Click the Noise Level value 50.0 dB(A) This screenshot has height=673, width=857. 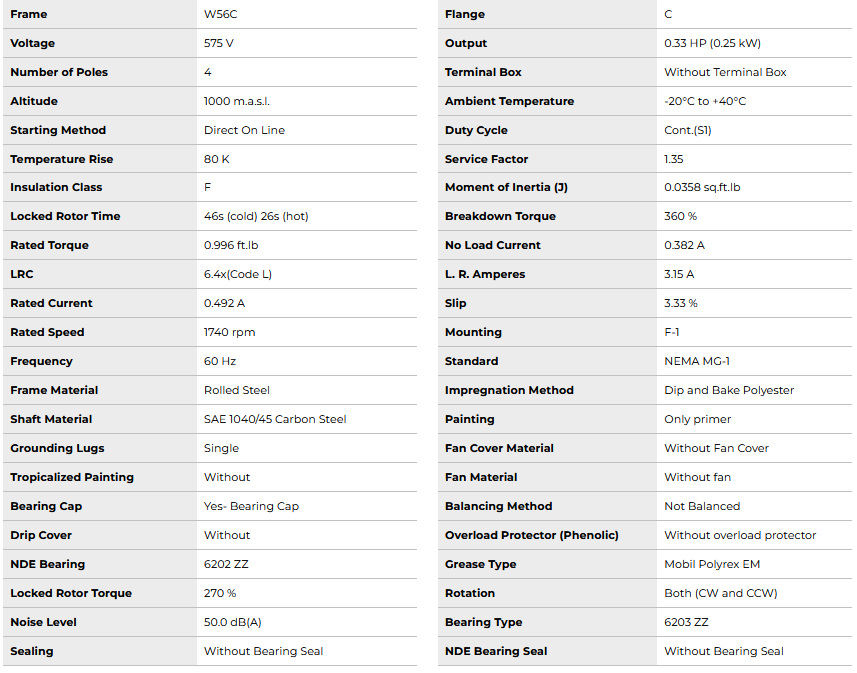point(233,623)
